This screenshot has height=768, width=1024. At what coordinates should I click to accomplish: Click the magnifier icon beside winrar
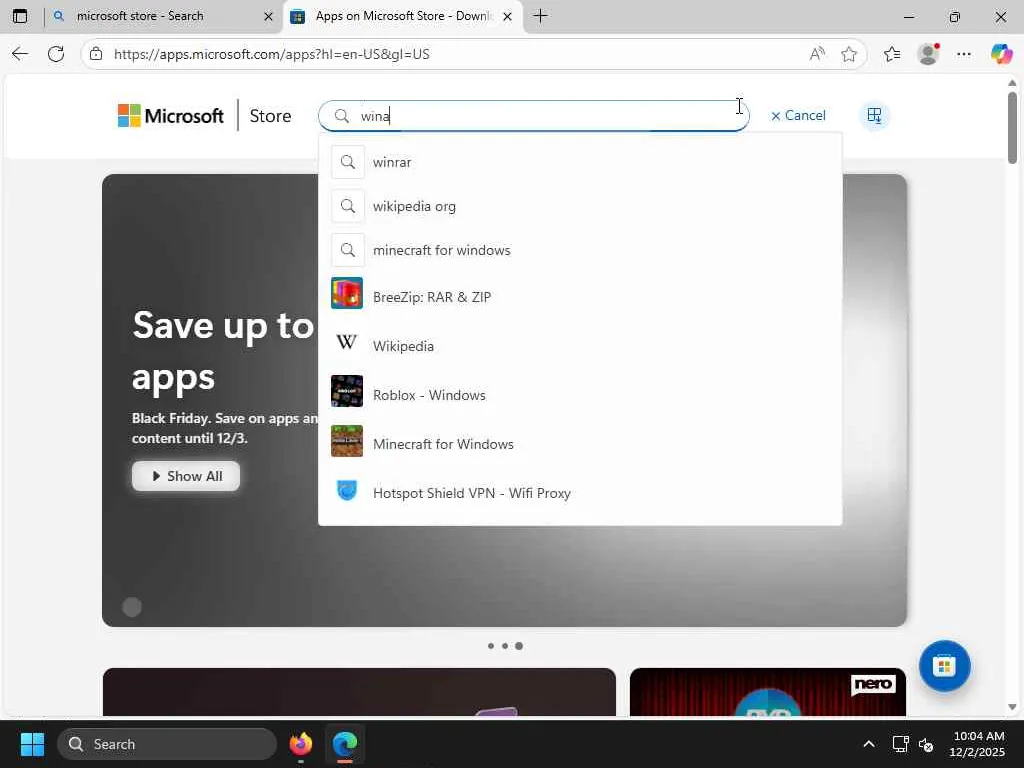coord(348,162)
